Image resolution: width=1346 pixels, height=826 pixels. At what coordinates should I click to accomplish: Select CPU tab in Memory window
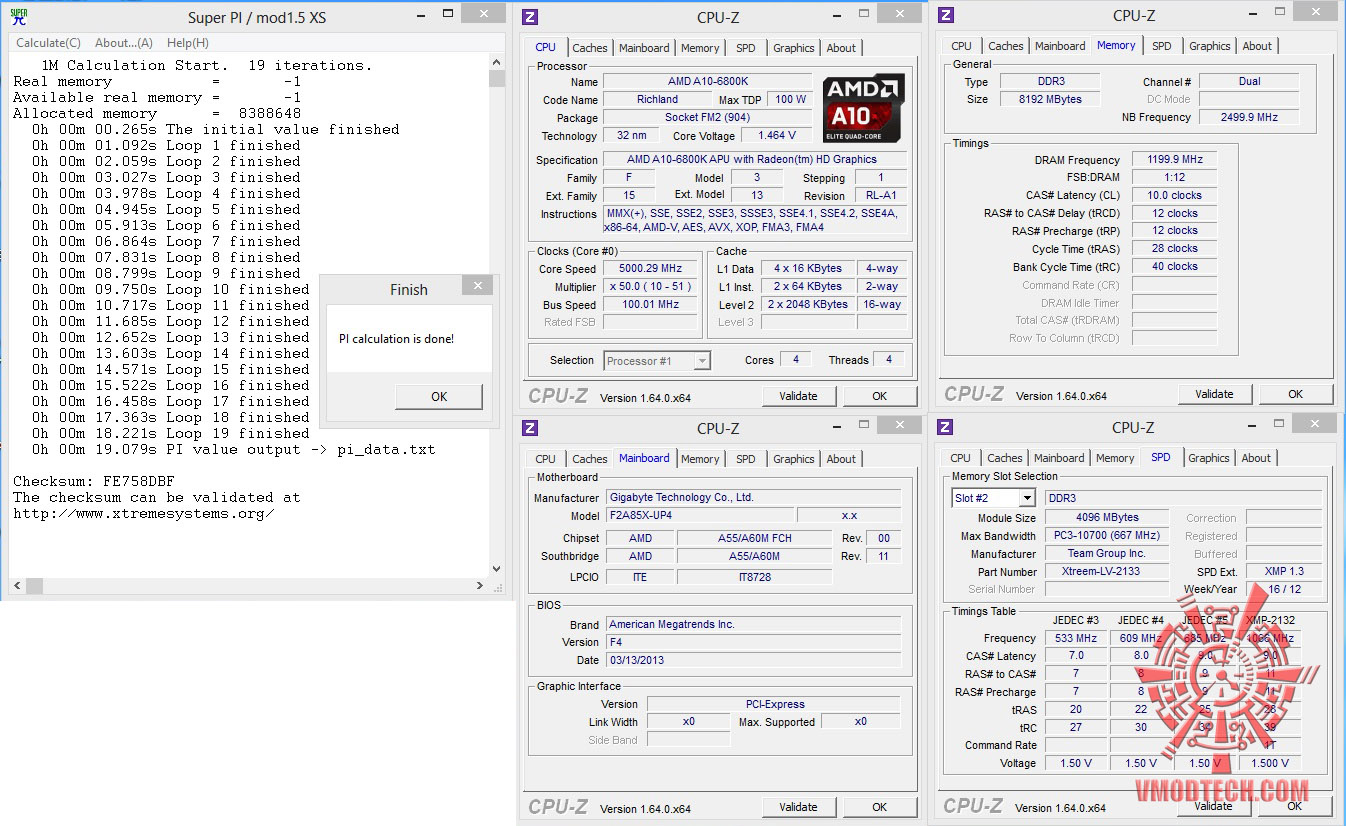(962, 46)
